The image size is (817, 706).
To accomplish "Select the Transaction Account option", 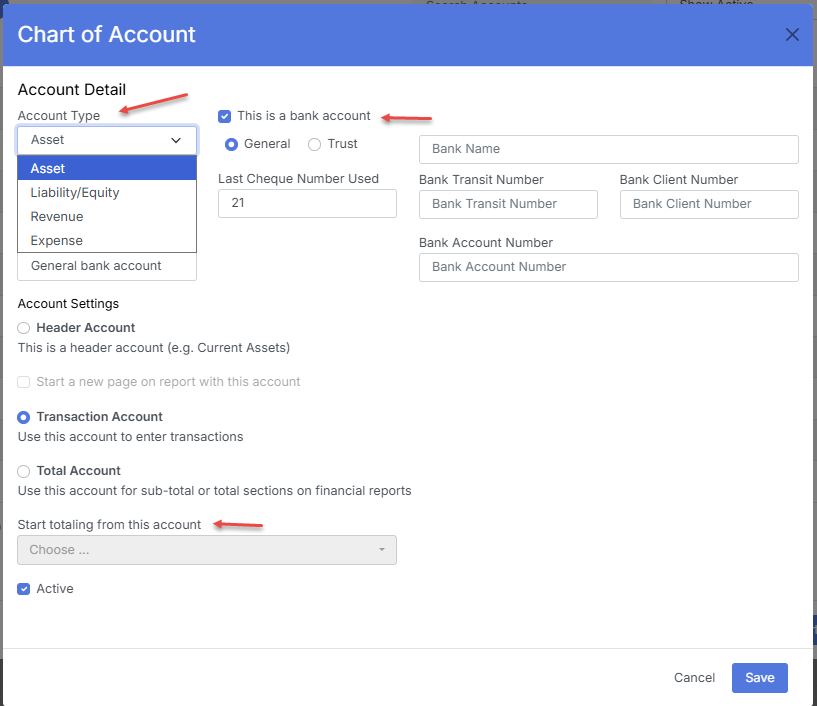I will click(x=24, y=417).
